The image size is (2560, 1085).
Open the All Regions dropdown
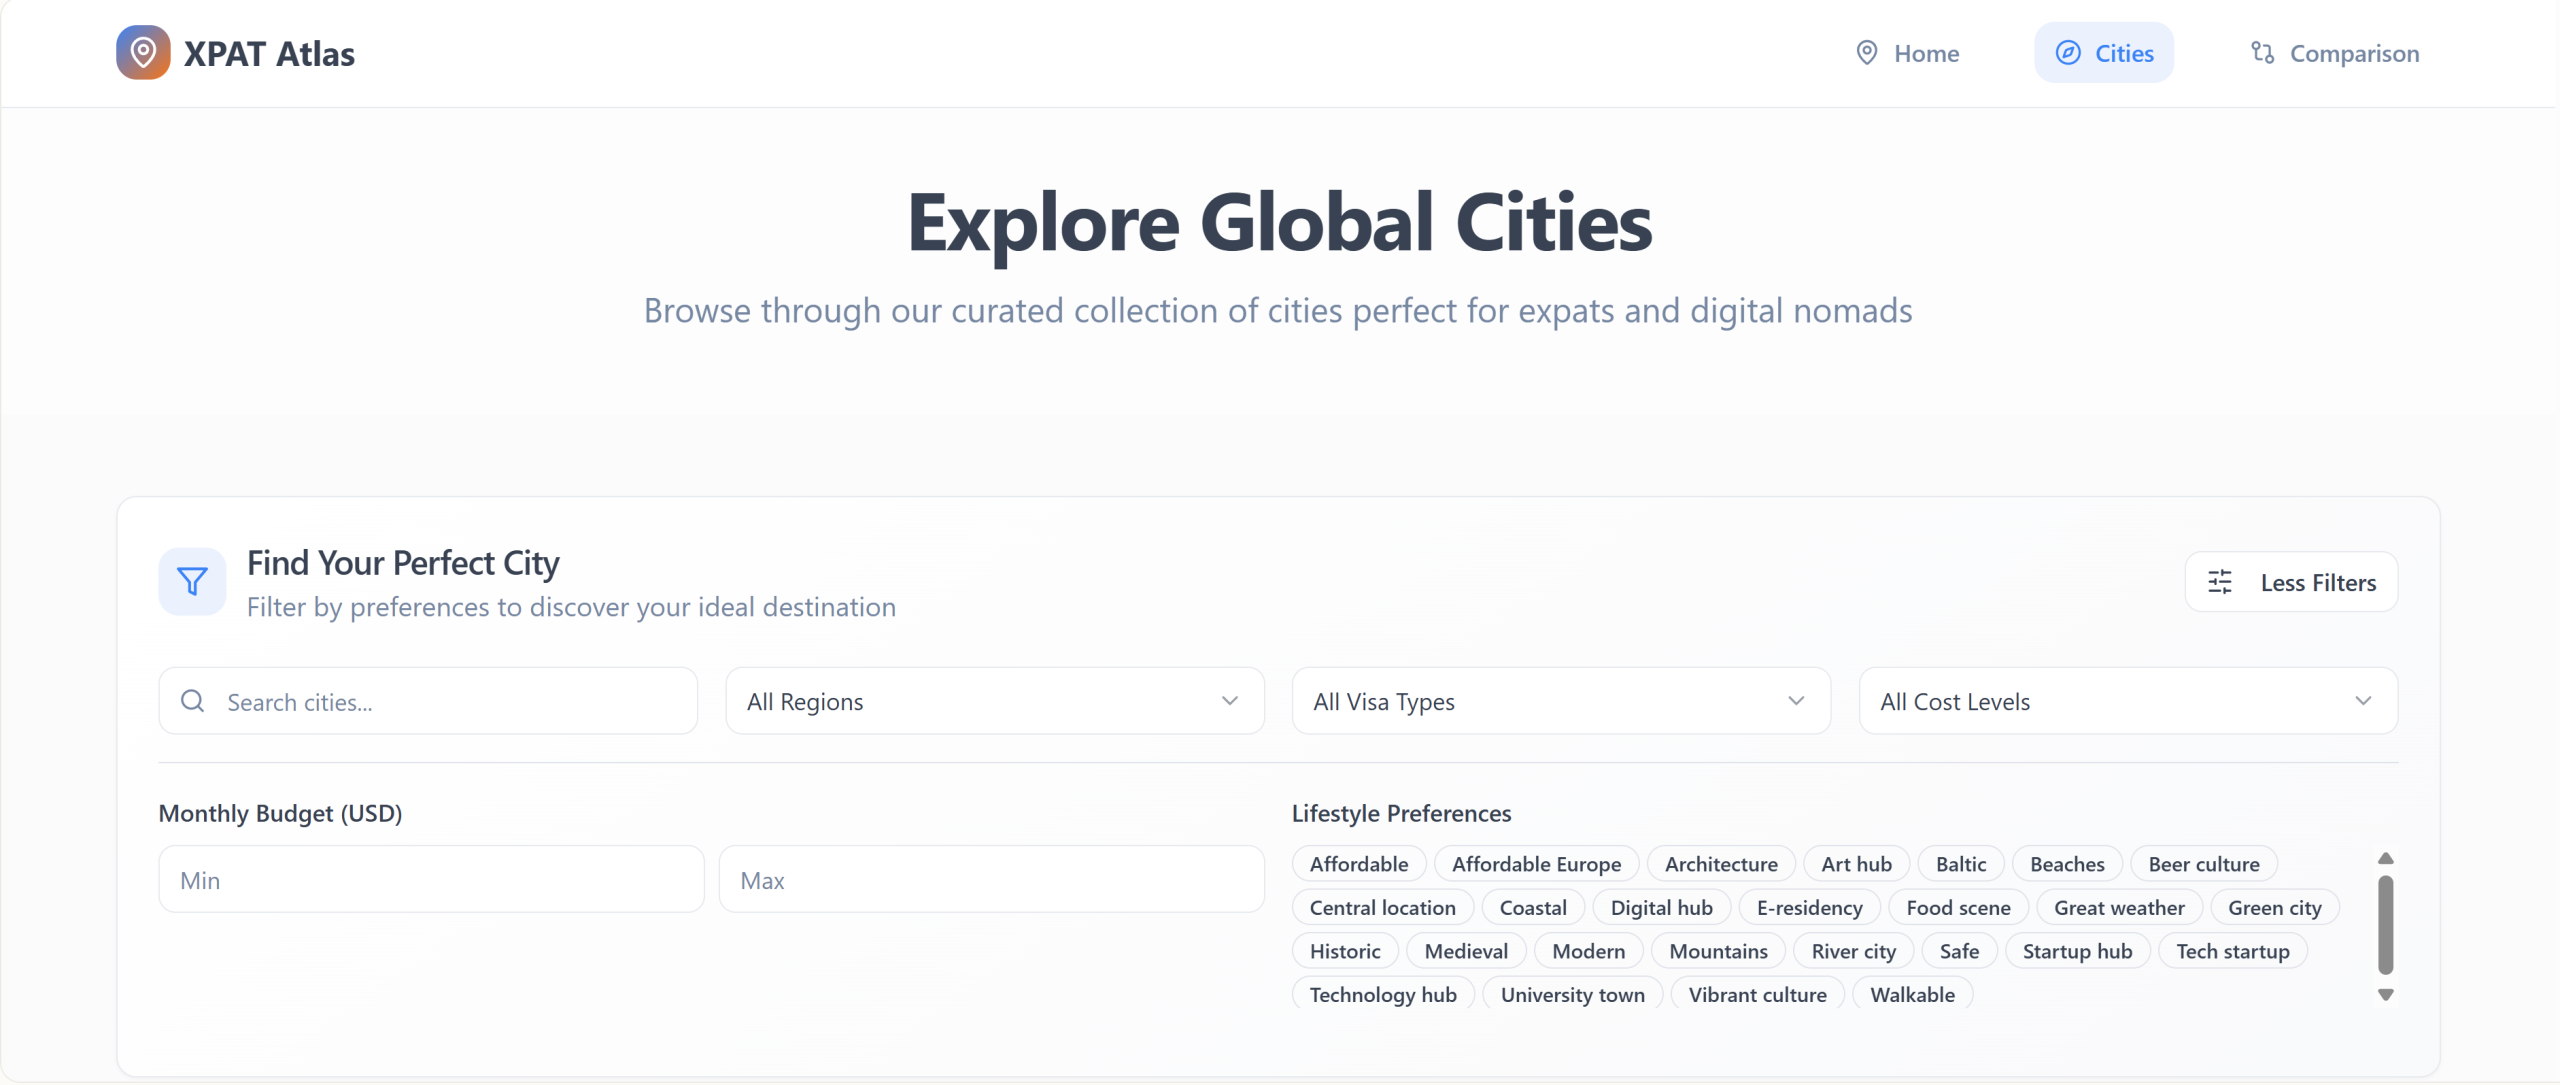point(994,701)
